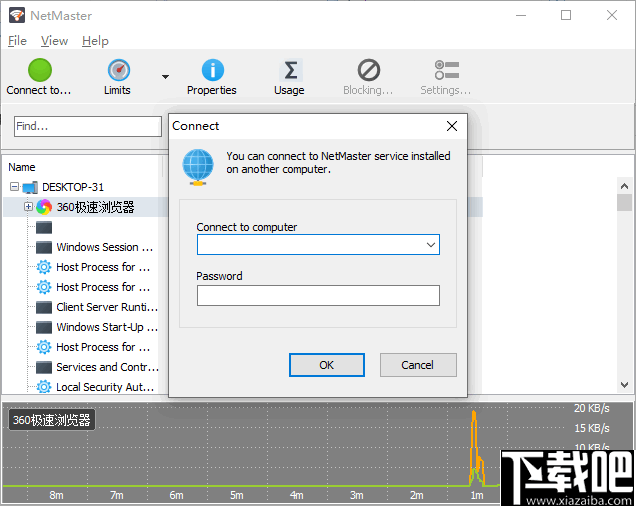This screenshot has height=506, width=636.
Task: Click the 4m time marker
Action: coord(297,495)
